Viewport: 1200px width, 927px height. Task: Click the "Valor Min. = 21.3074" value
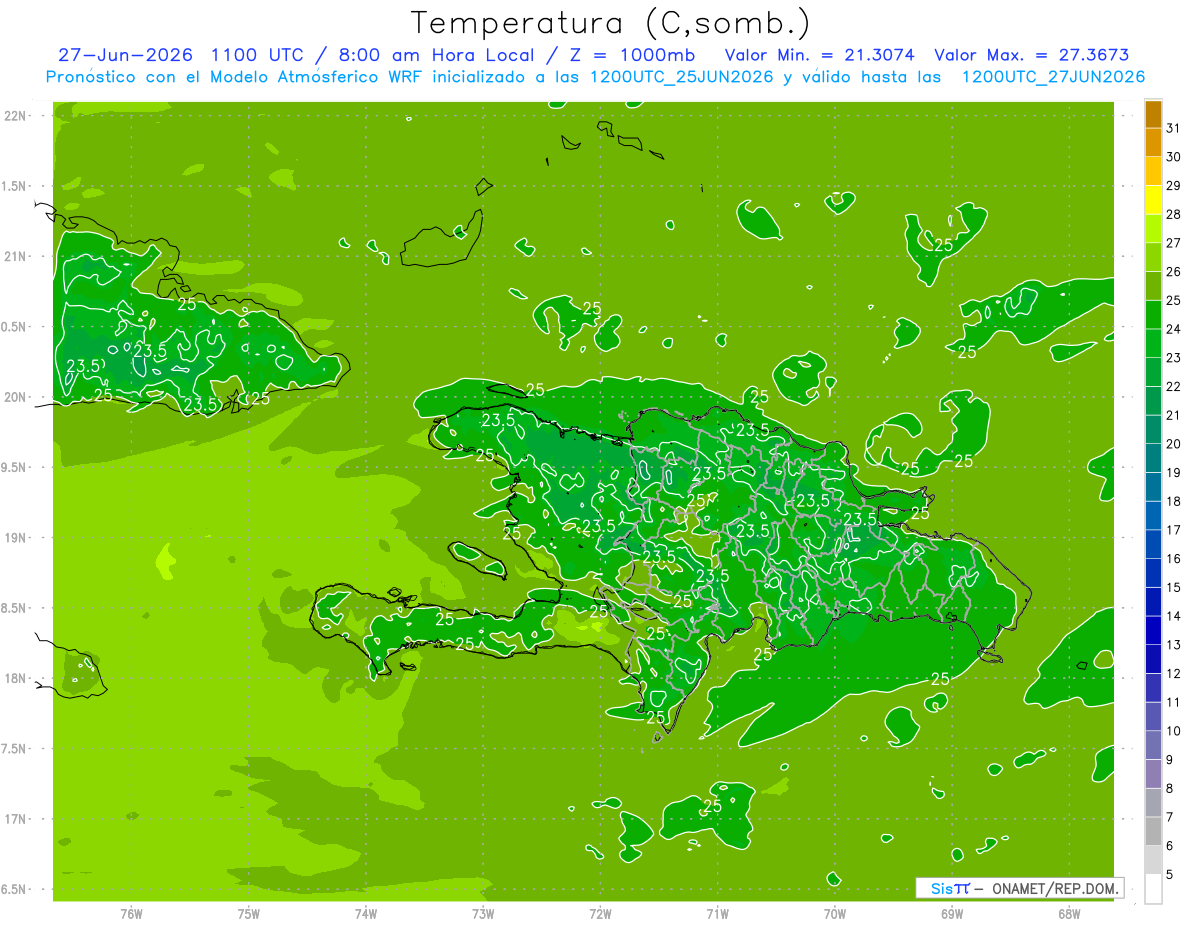(820, 55)
